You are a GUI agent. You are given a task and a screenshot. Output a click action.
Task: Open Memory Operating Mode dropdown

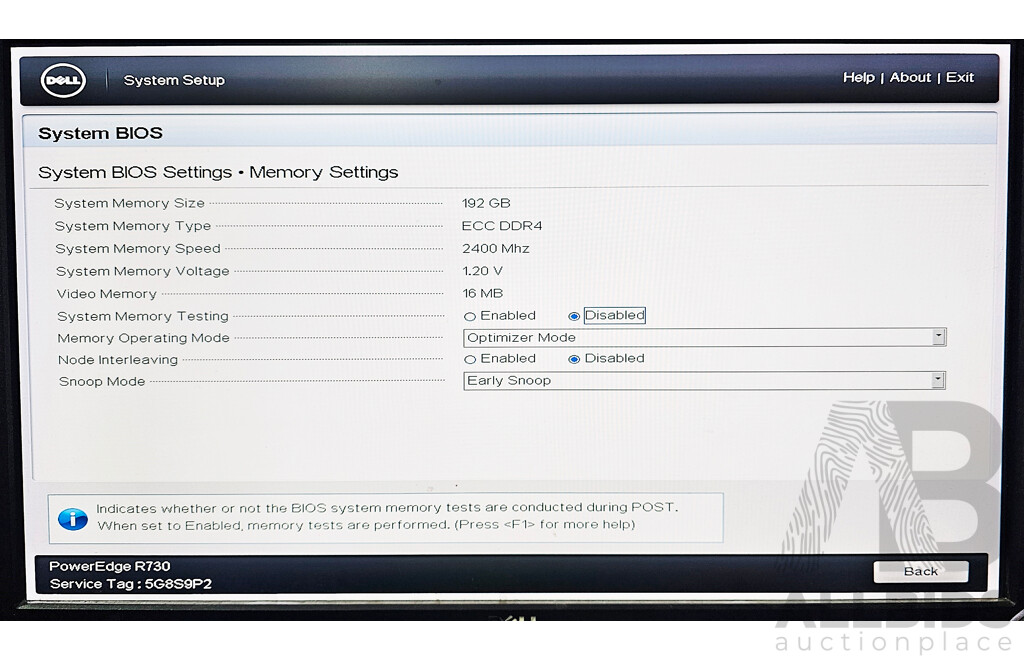[705, 338]
